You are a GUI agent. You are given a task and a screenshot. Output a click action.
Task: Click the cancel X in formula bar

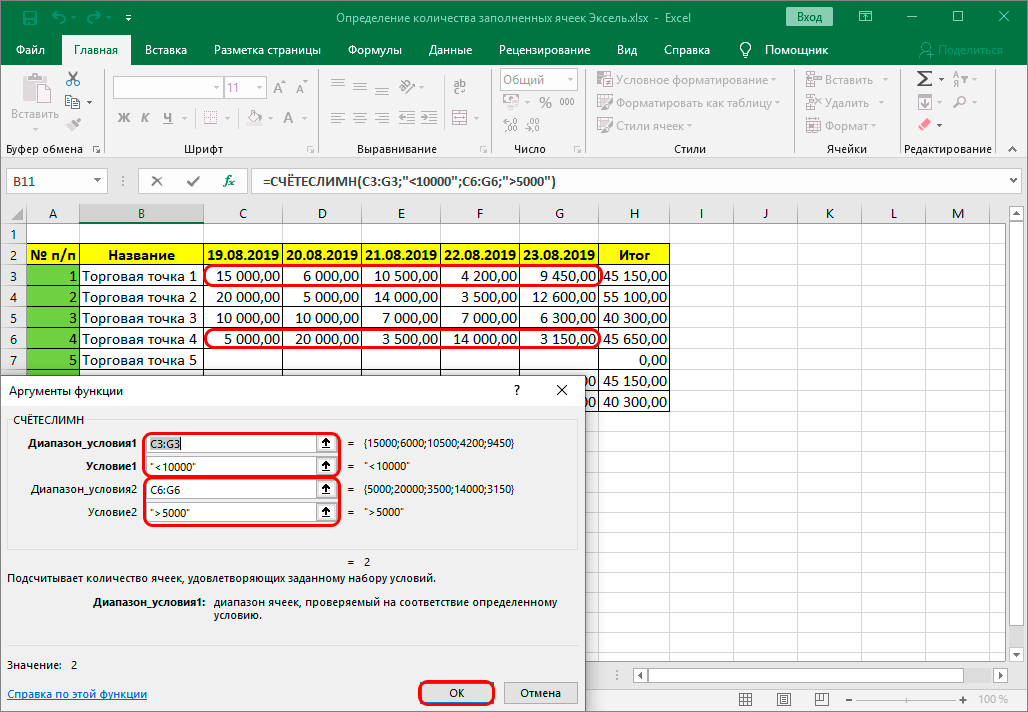point(157,181)
